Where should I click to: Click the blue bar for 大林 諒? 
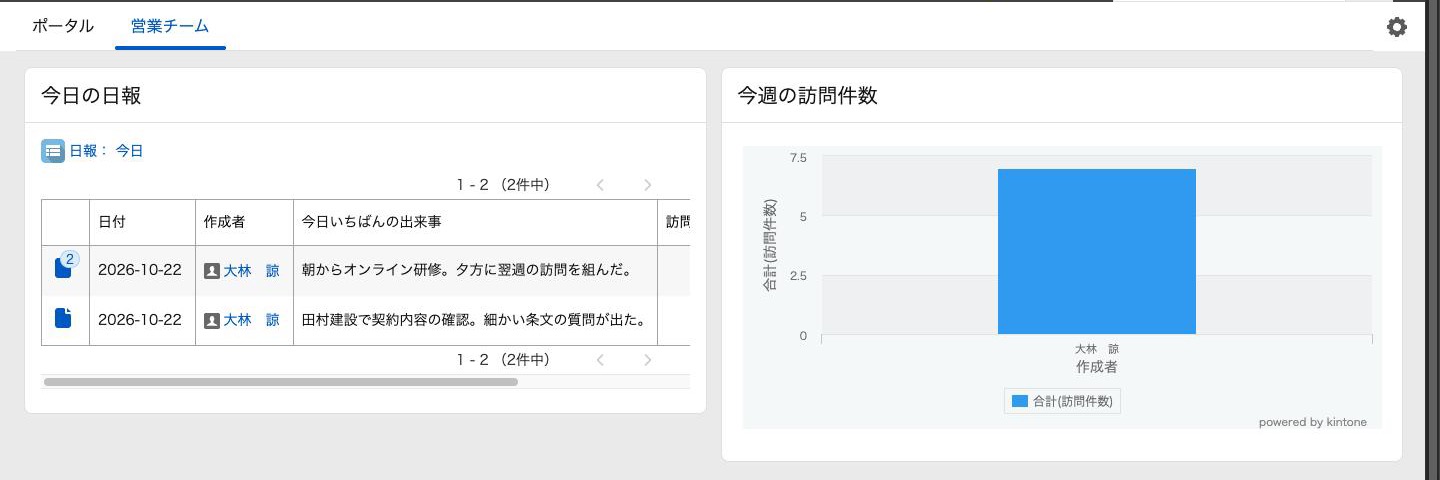(1097, 251)
